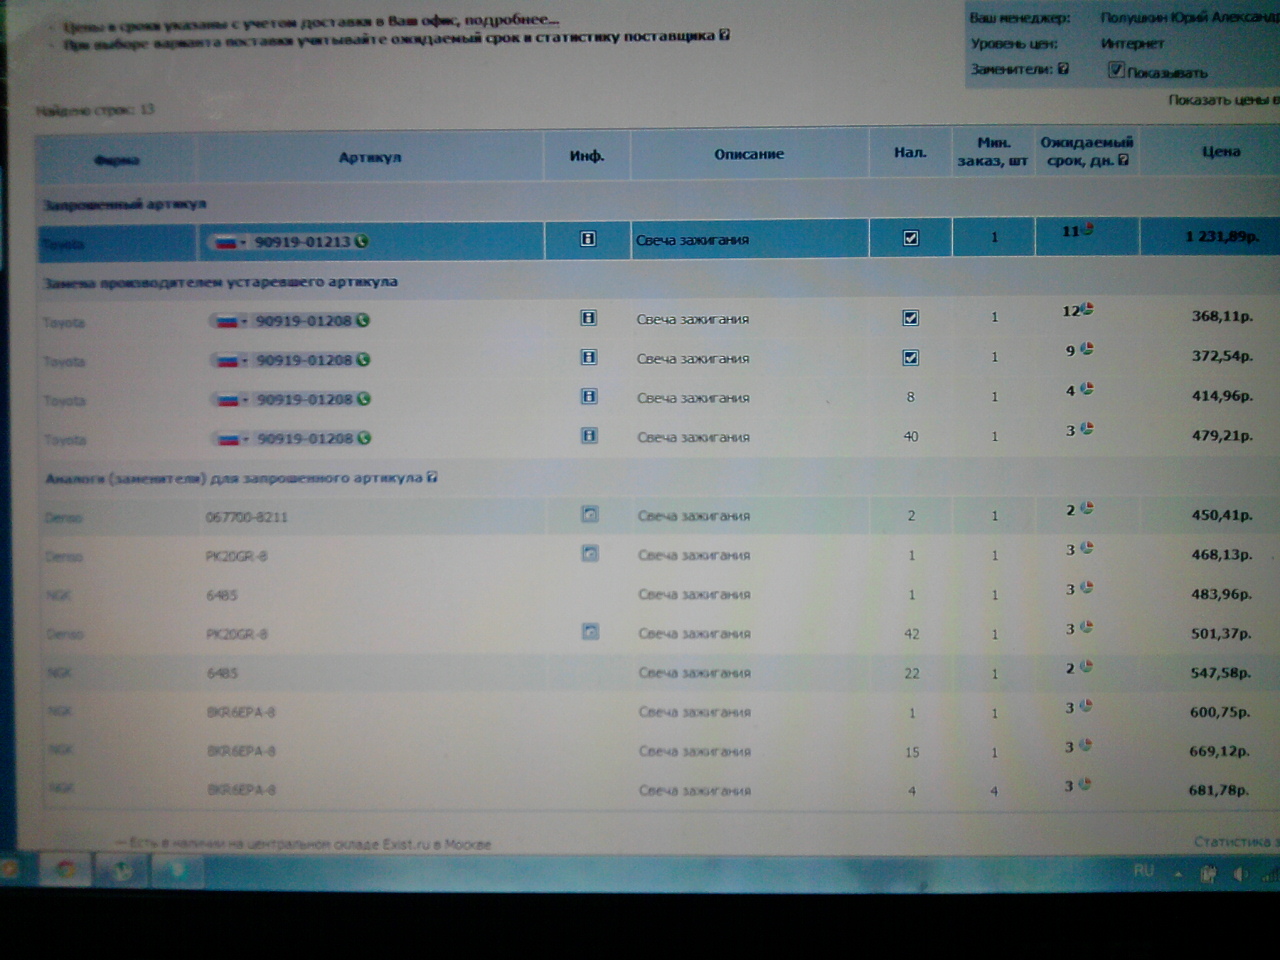The width and height of the screenshot is (1280, 960).
Task: Click Артикул column header
Action: [369, 157]
